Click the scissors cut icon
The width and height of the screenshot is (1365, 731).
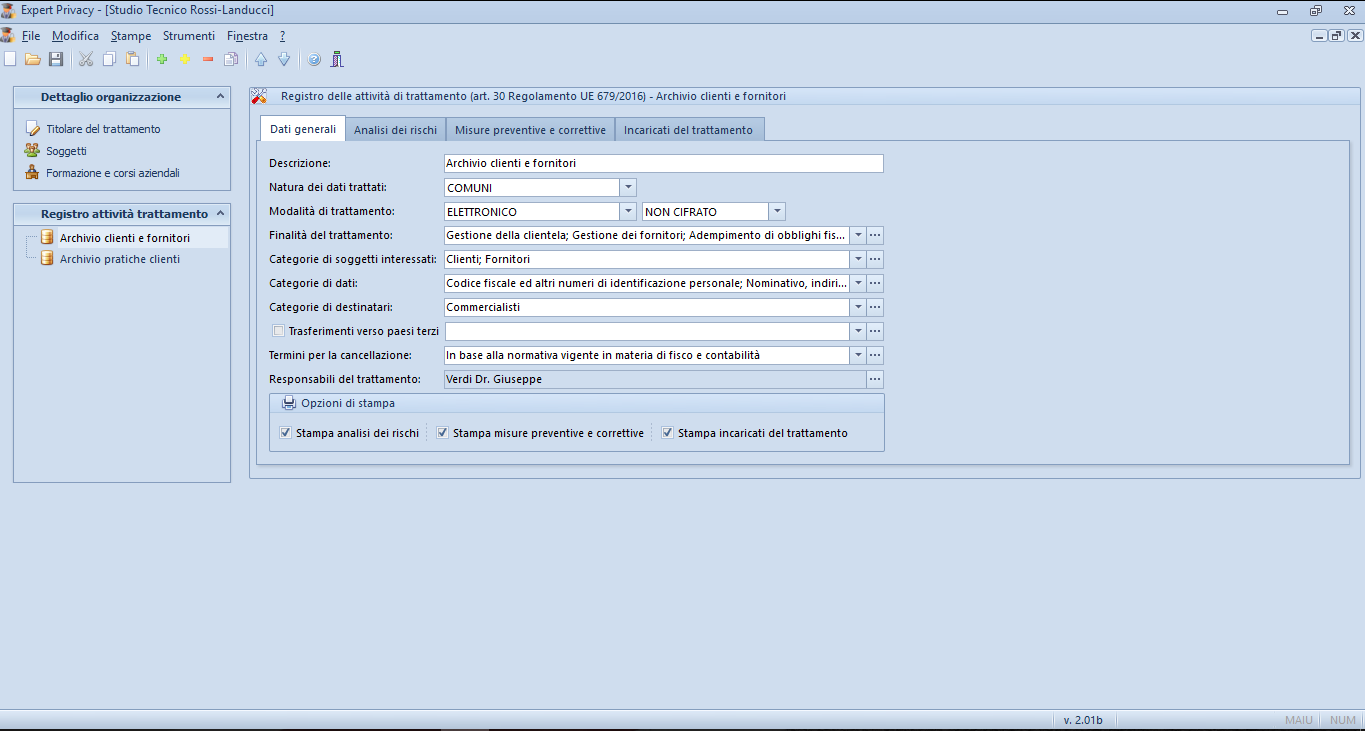tap(86, 60)
